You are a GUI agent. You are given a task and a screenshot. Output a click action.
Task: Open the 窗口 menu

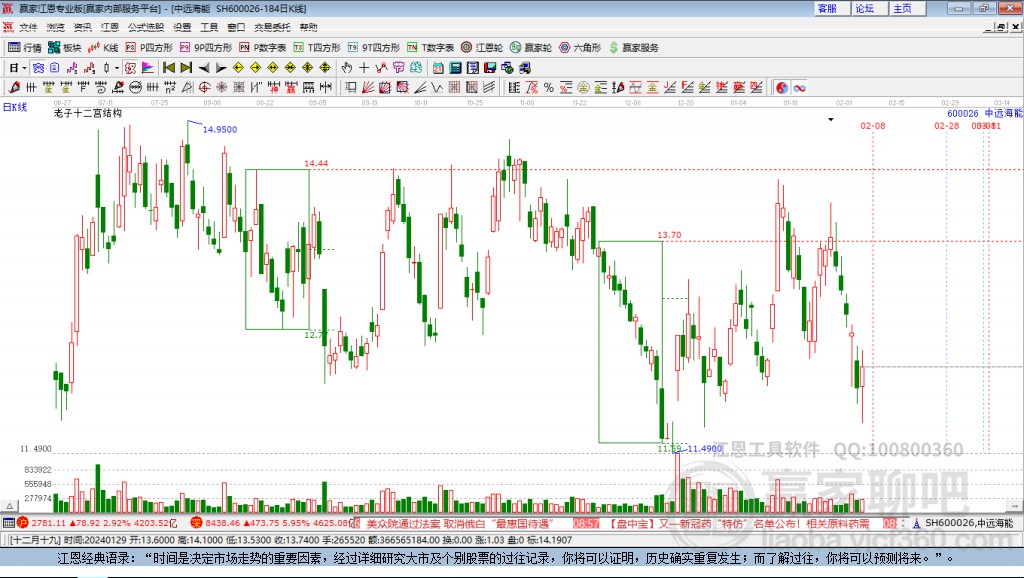(x=236, y=27)
